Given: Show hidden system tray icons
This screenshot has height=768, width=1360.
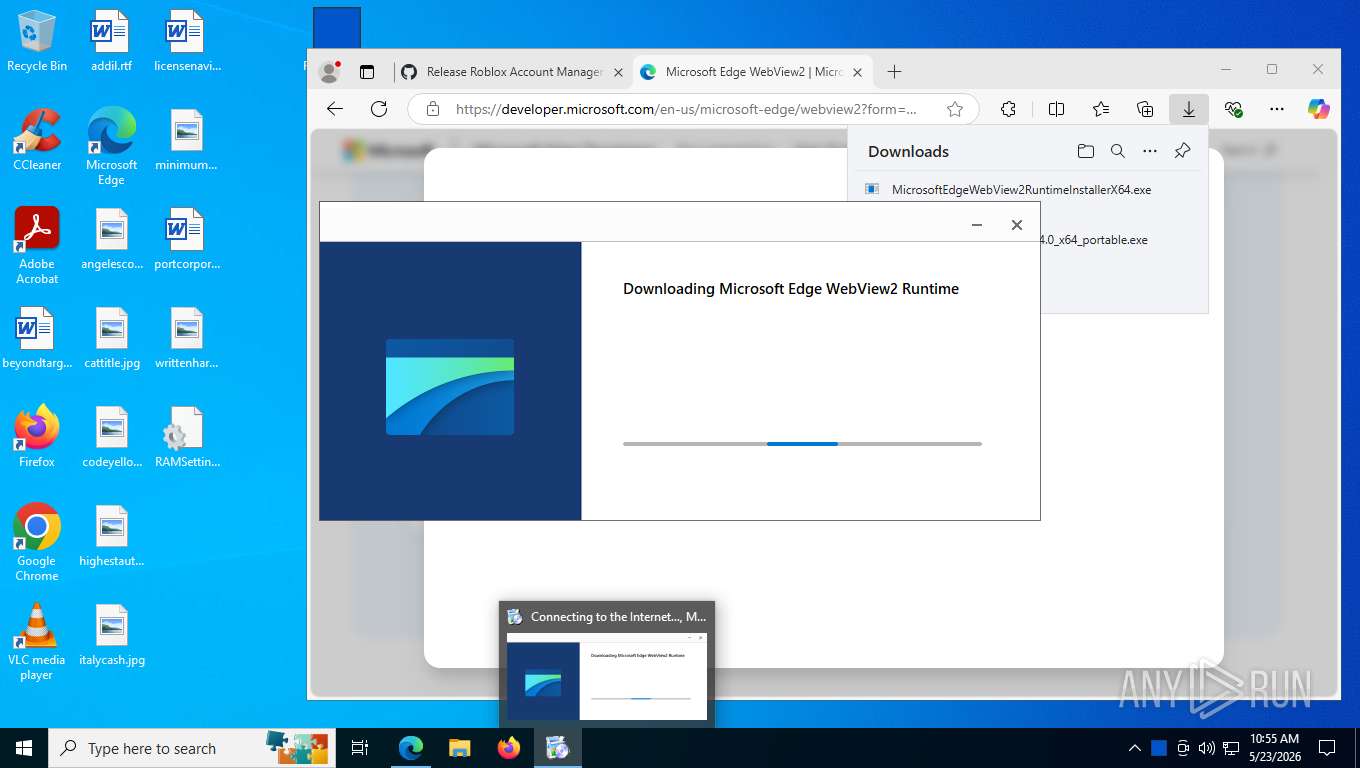Looking at the screenshot, I should [x=1135, y=748].
